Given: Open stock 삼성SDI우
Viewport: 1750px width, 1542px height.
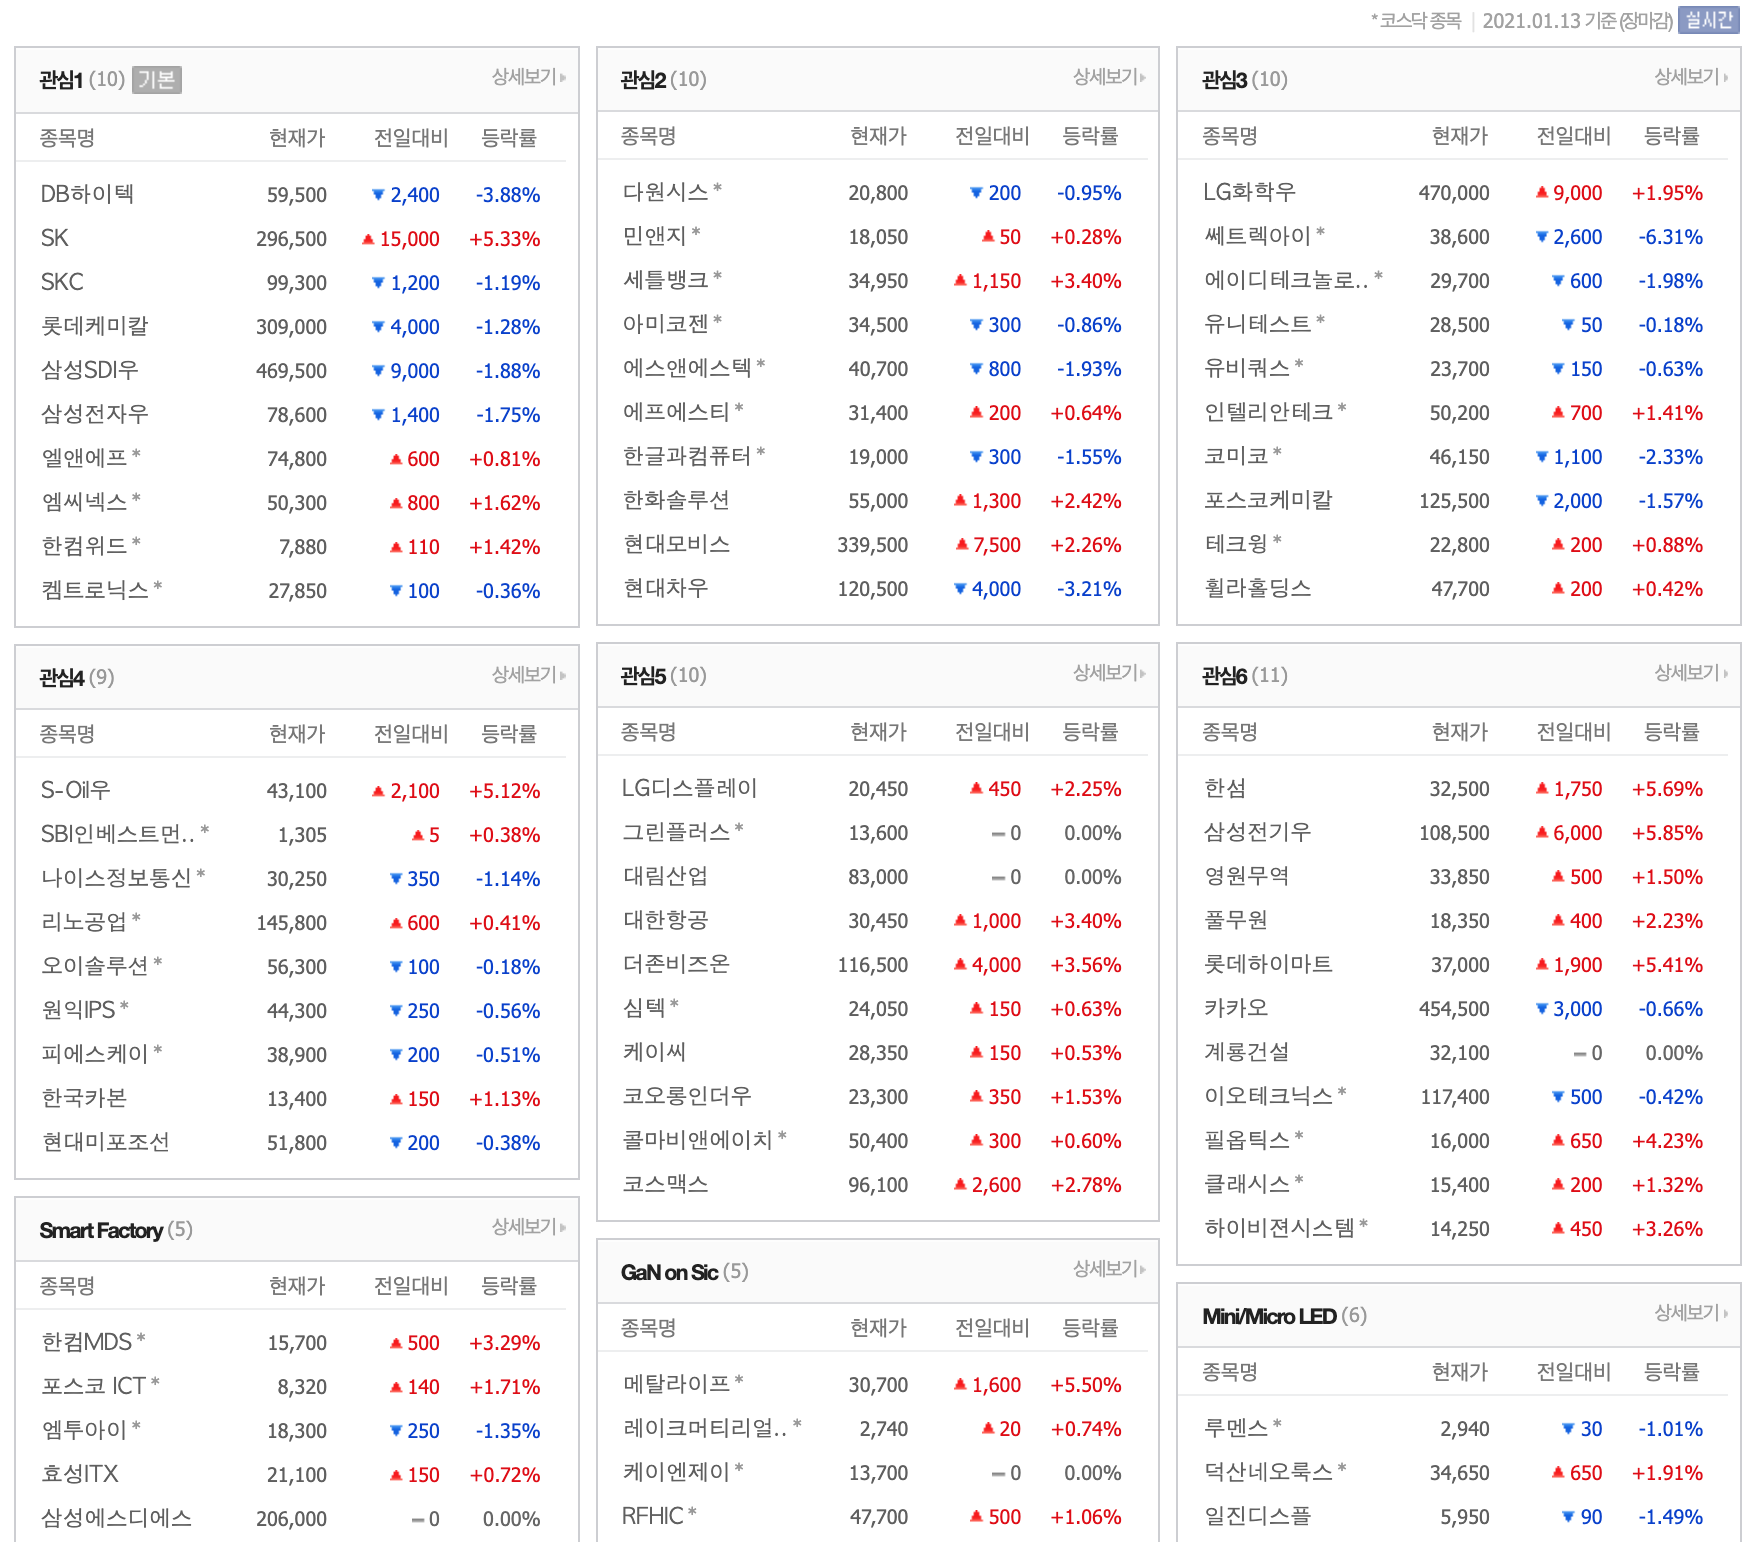Looking at the screenshot, I should click(x=90, y=370).
